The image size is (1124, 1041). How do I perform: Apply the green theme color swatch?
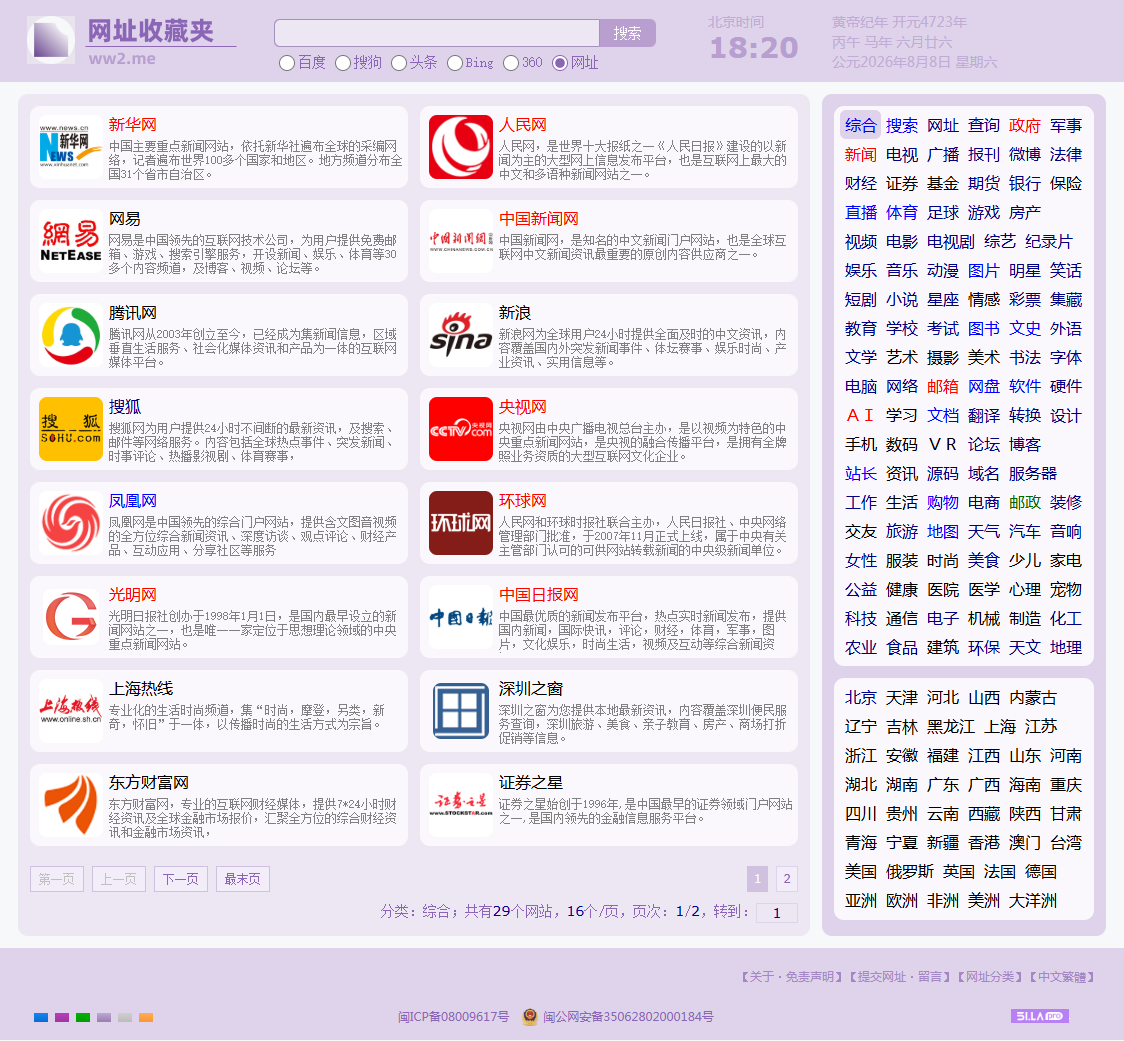(x=83, y=1017)
